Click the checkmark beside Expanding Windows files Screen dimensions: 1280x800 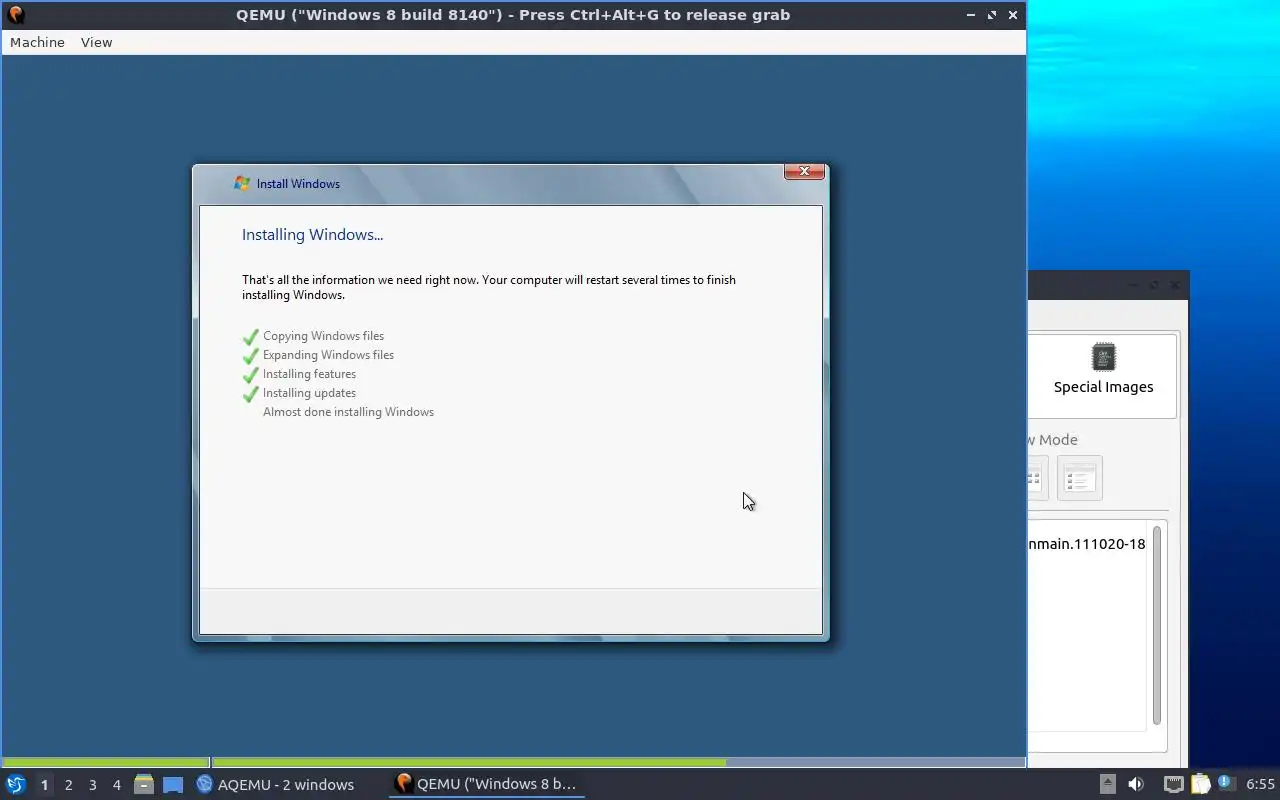pos(251,356)
